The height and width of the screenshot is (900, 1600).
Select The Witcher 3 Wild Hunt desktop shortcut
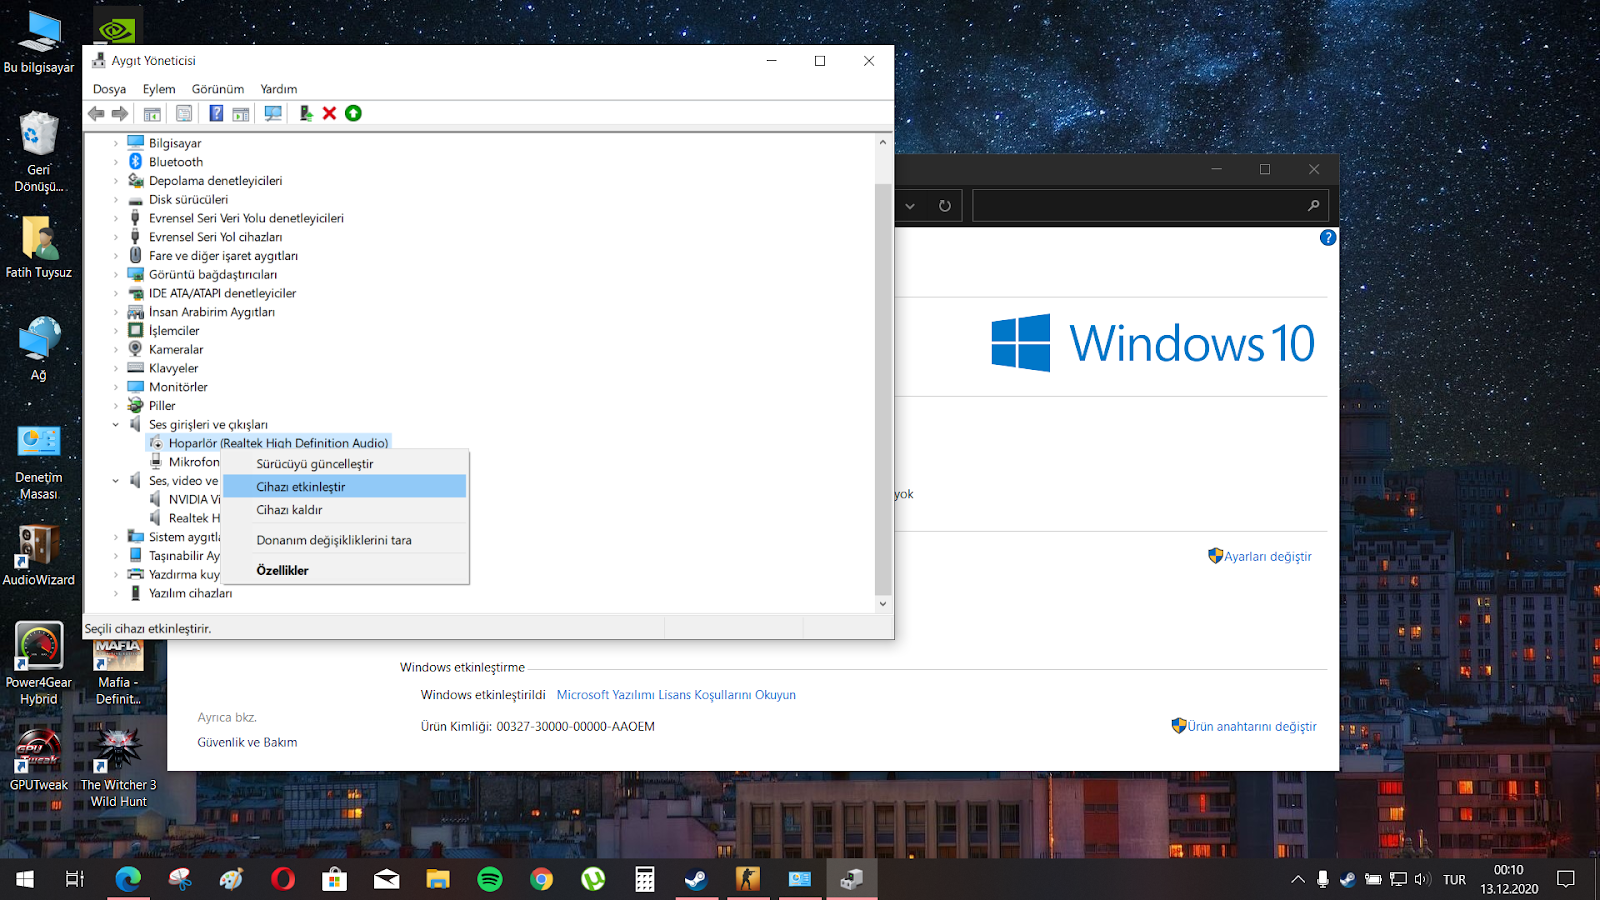(x=119, y=768)
